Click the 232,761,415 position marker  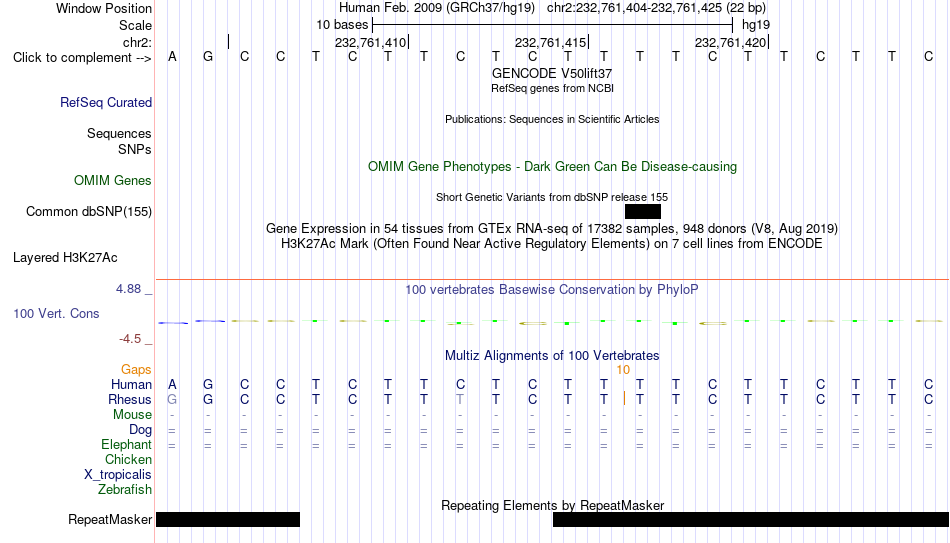(x=550, y=42)
